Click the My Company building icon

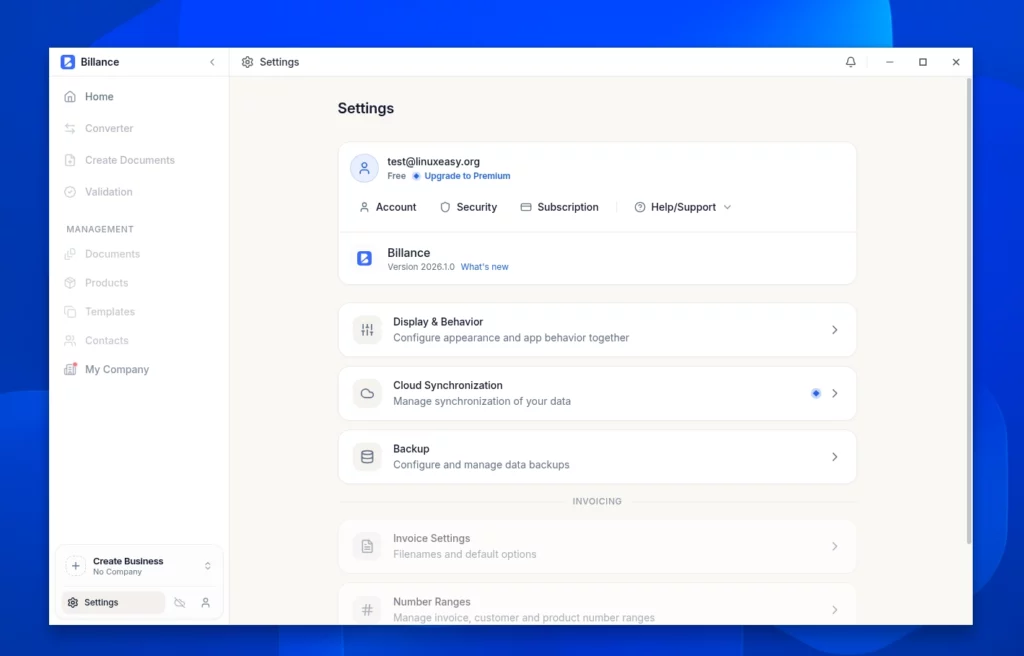[x=70, y=369]
